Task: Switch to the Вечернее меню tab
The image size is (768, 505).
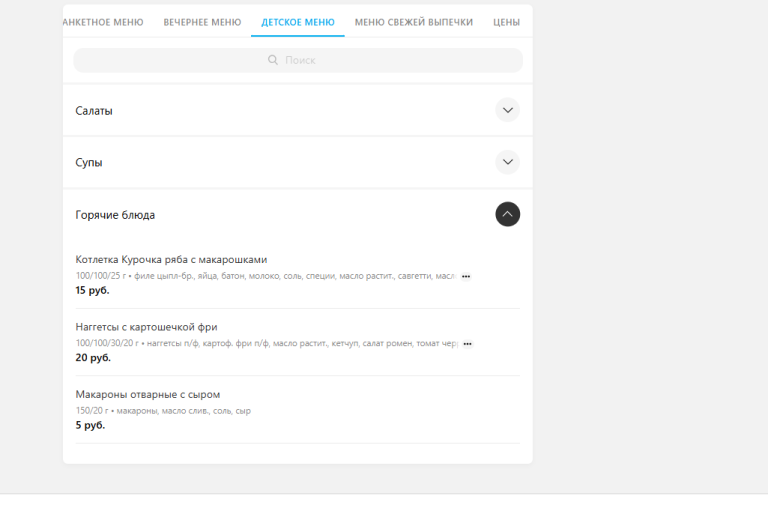Action: [202, 22]
